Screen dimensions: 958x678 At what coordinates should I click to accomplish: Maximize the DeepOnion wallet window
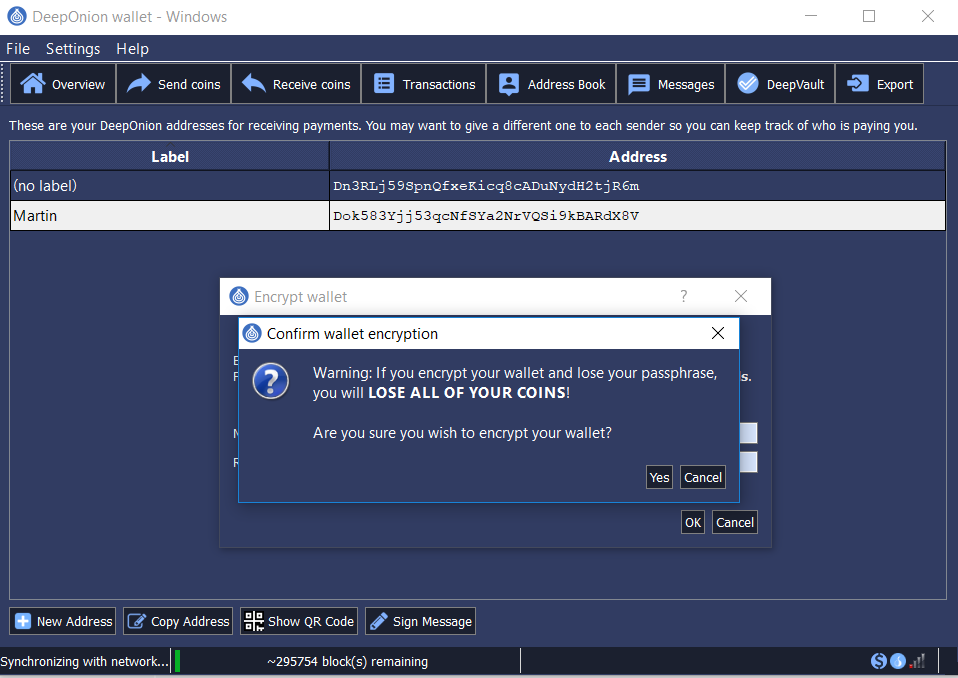point(869,16)
